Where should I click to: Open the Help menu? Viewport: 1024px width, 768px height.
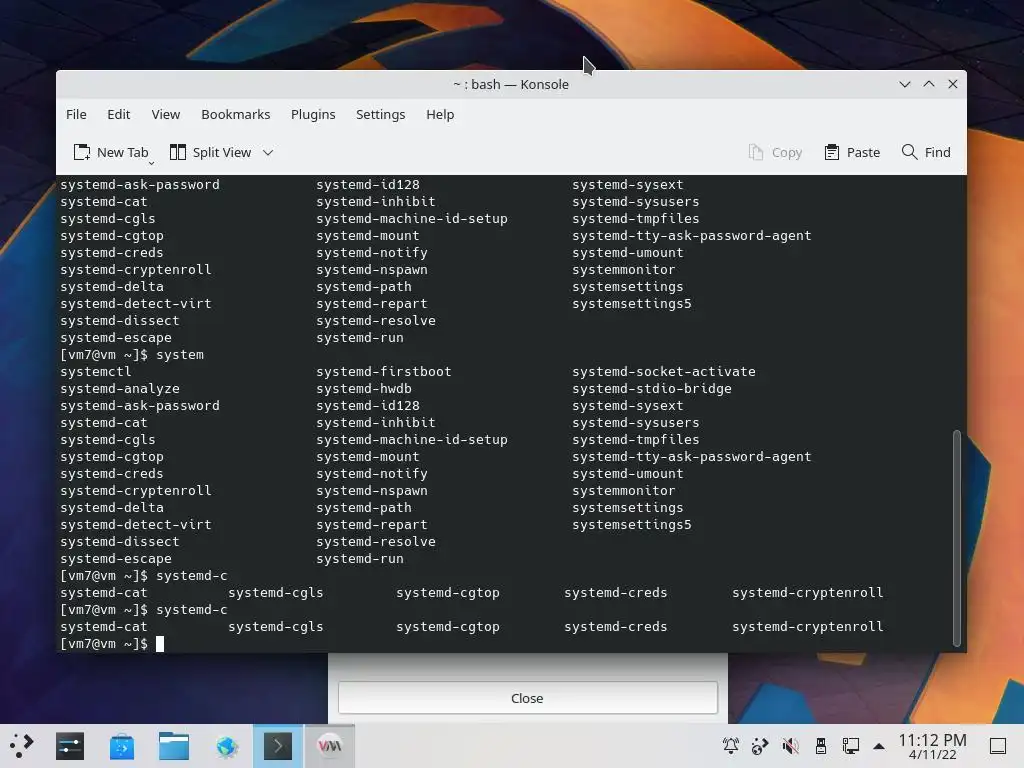[x=440, y=114]
